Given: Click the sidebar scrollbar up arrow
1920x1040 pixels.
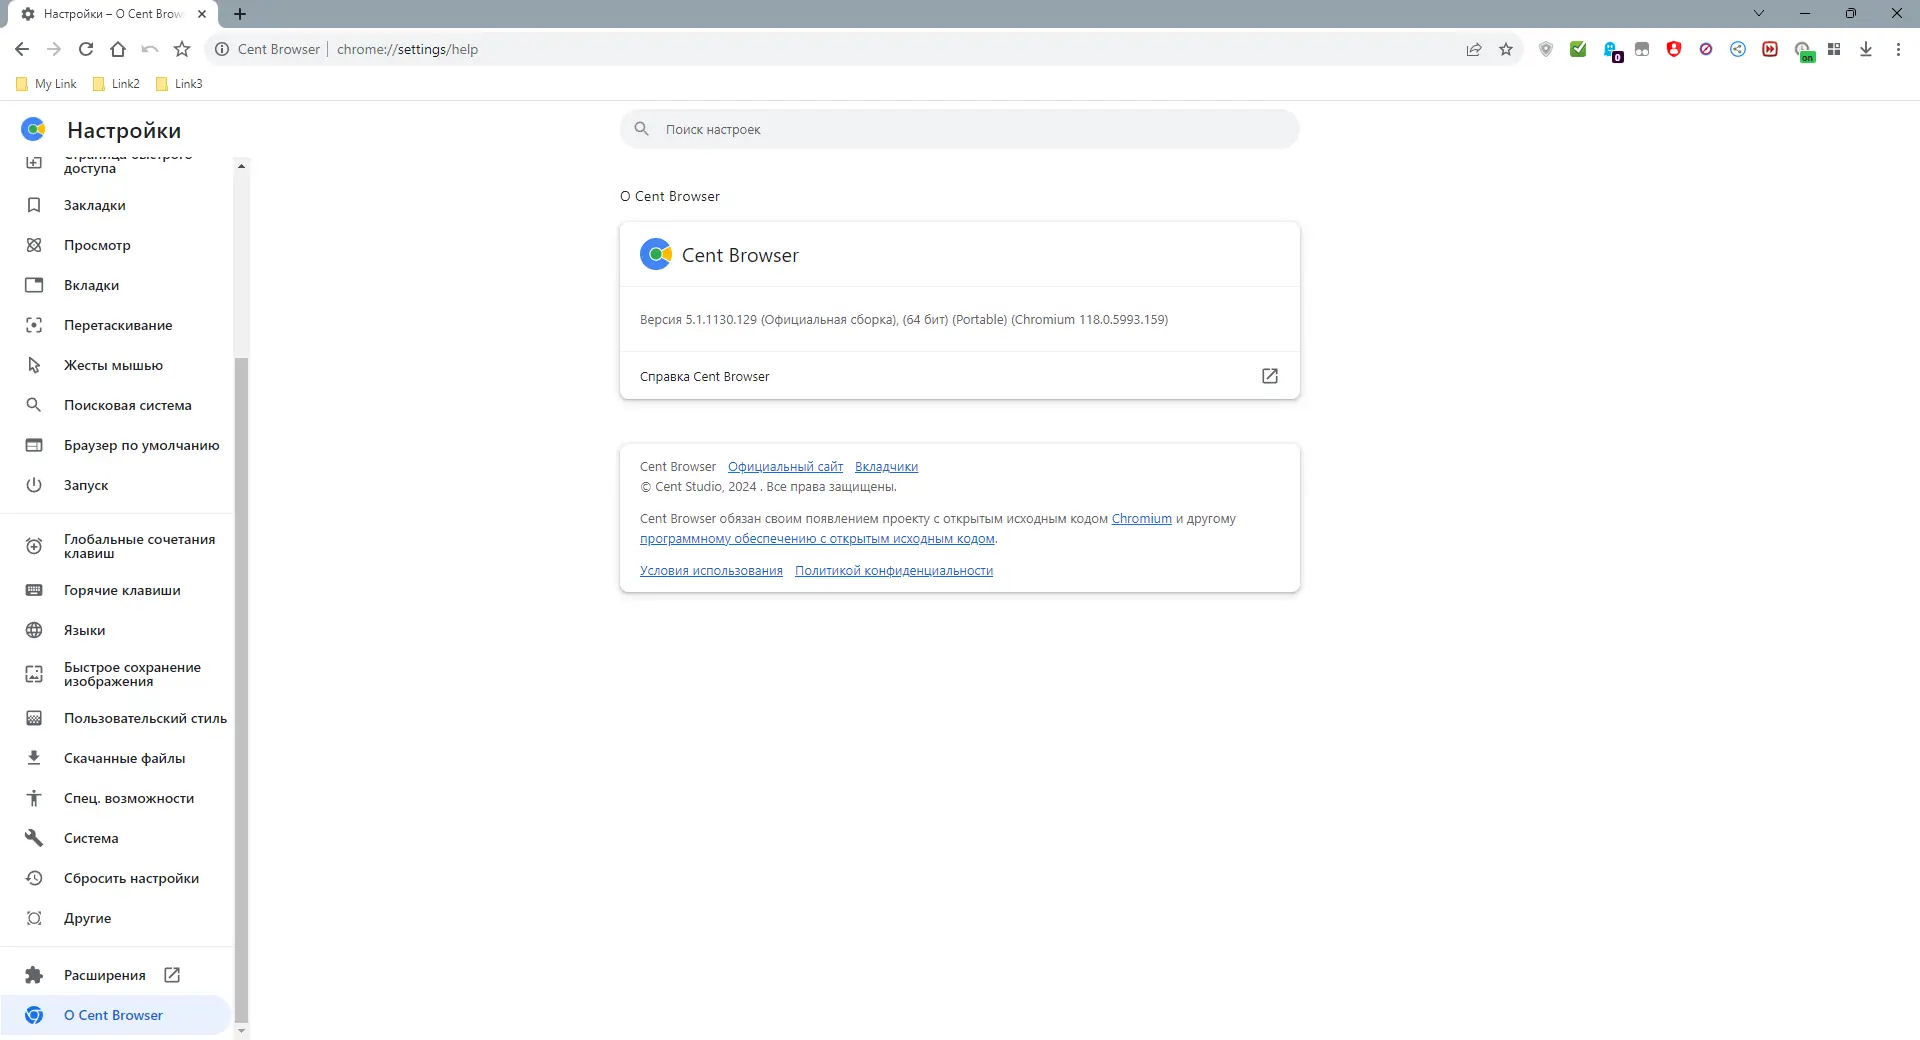Looking at the screenshot, I should (x=241, y=166).
